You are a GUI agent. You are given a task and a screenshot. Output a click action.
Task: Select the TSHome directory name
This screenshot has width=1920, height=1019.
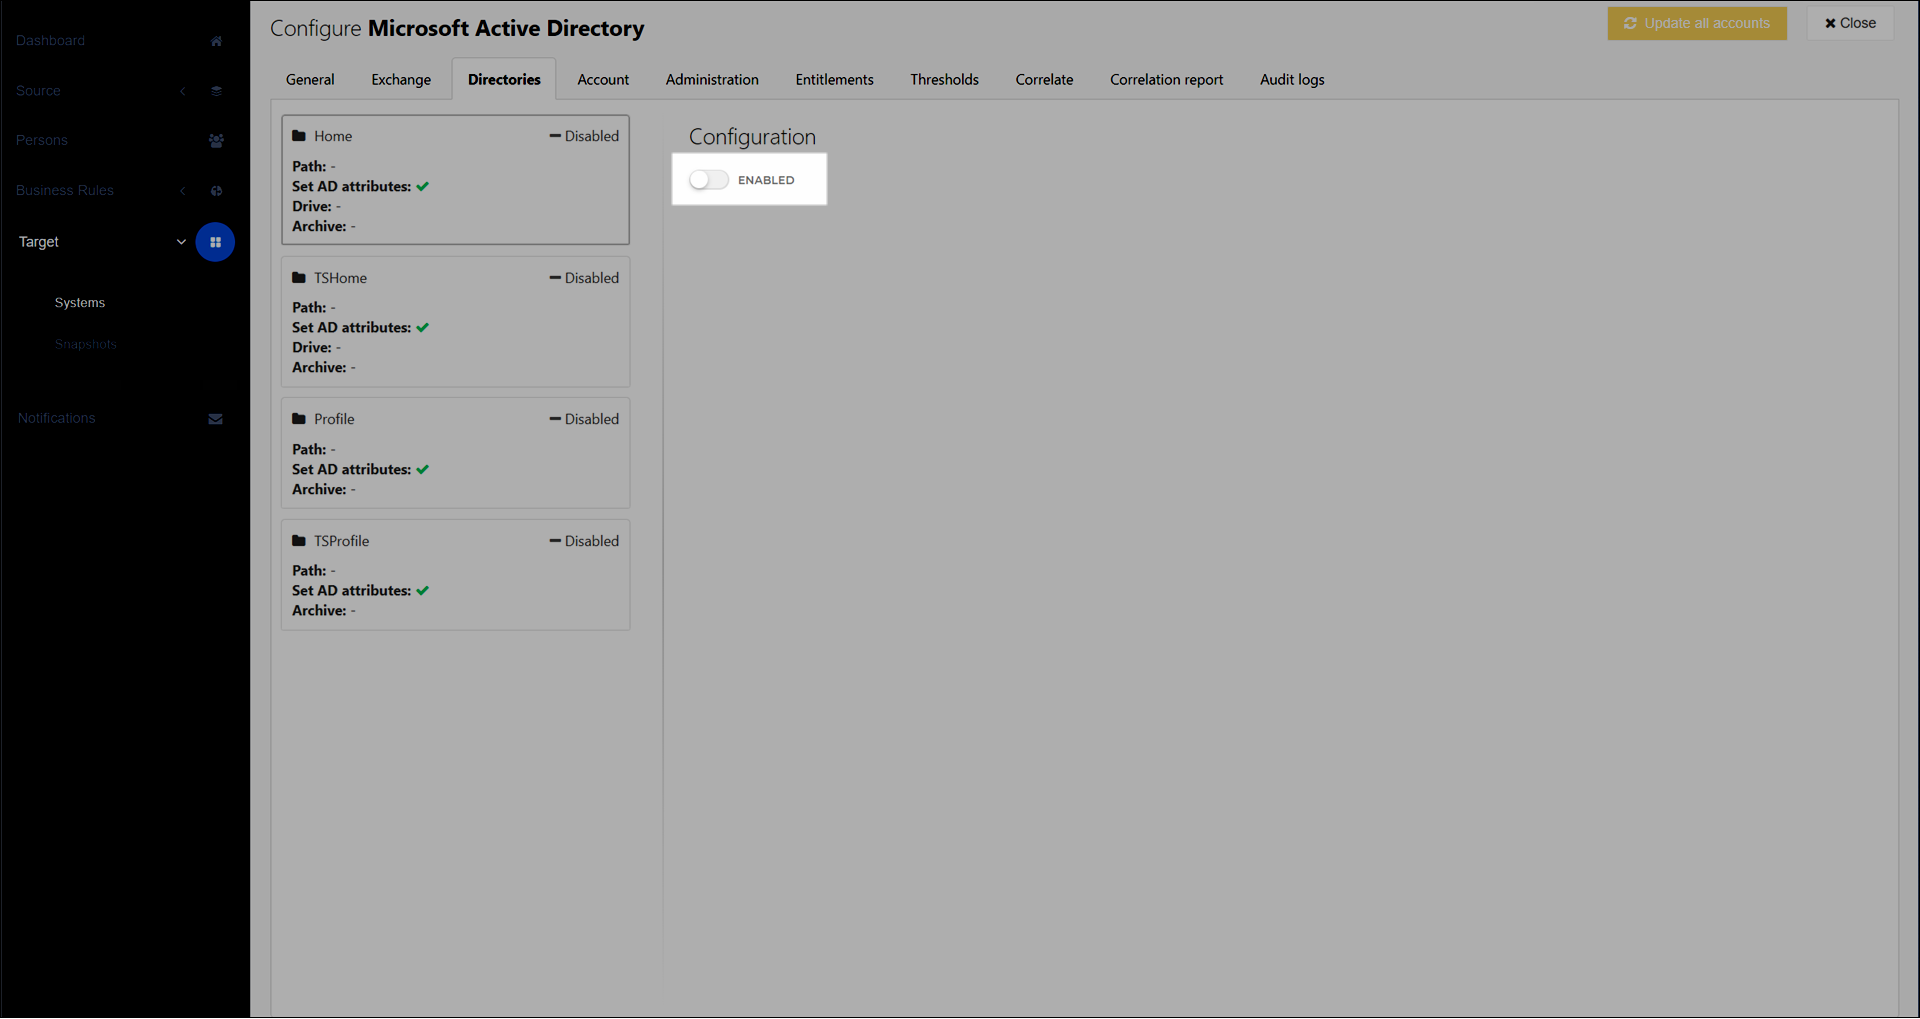pos(340,278)
